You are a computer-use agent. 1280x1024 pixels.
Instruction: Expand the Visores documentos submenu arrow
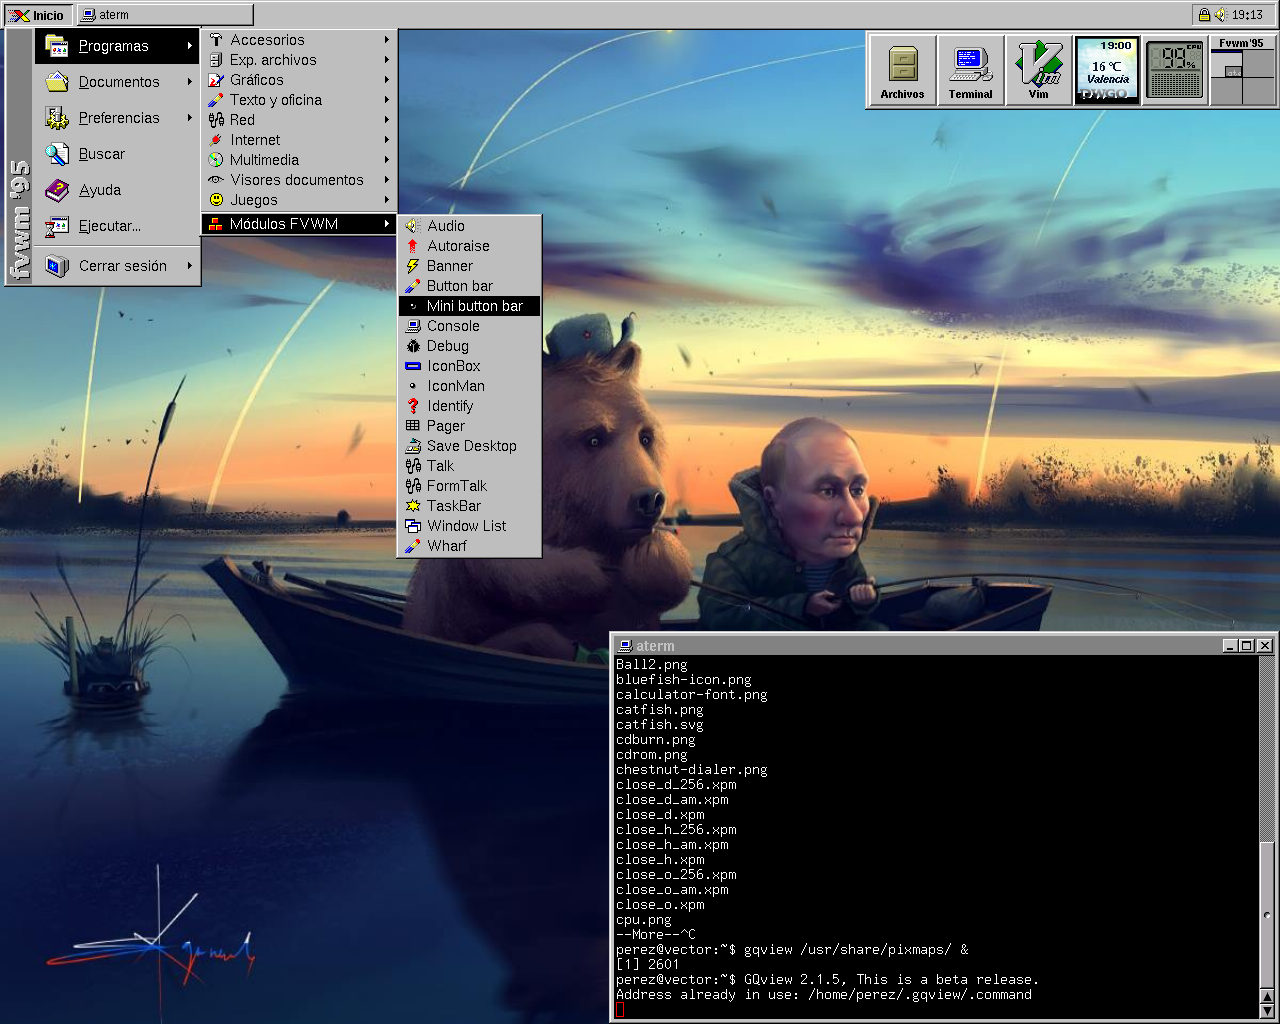[x=386, y=180]
